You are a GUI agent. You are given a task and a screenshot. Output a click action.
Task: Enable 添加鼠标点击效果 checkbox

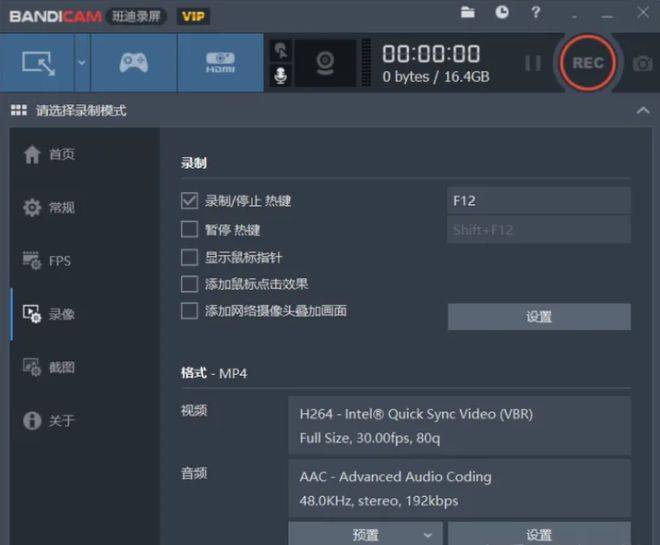pos(189,284)
